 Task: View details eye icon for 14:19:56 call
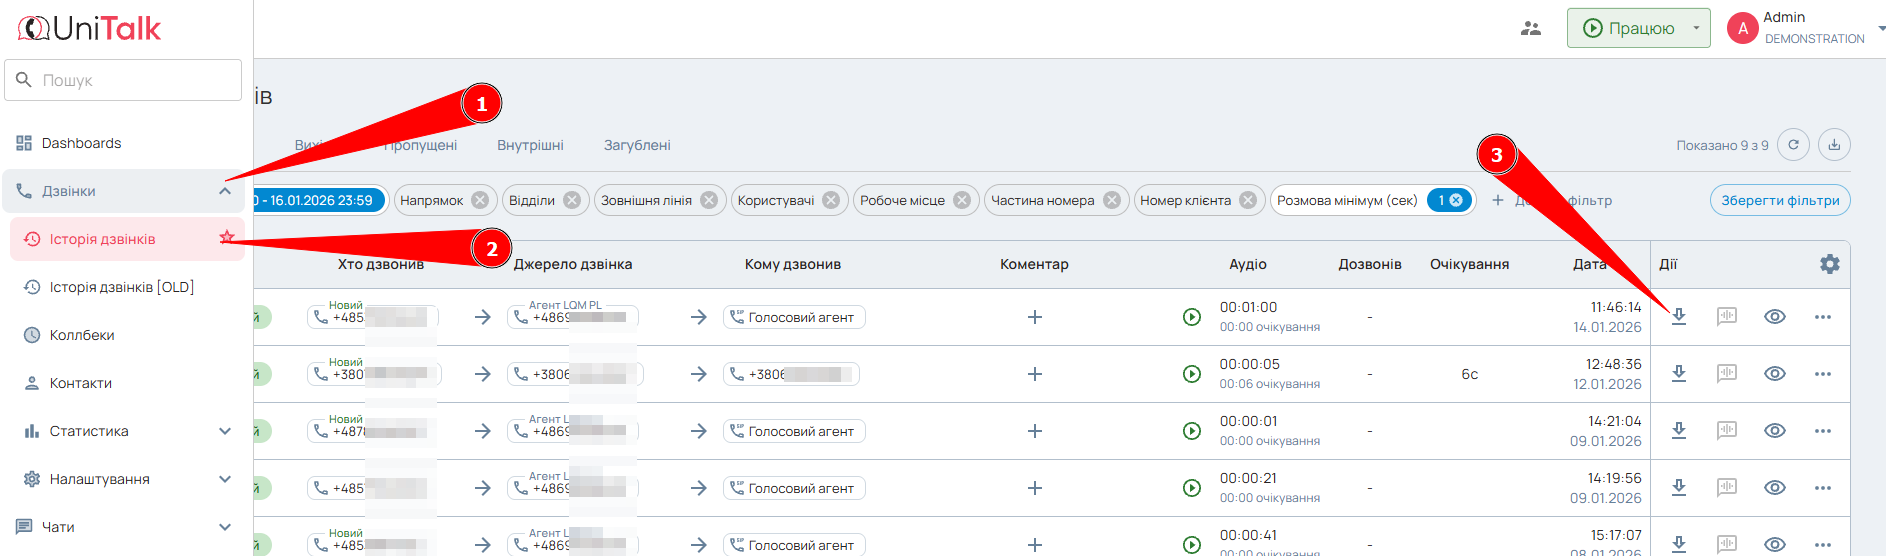point(1774,488)
